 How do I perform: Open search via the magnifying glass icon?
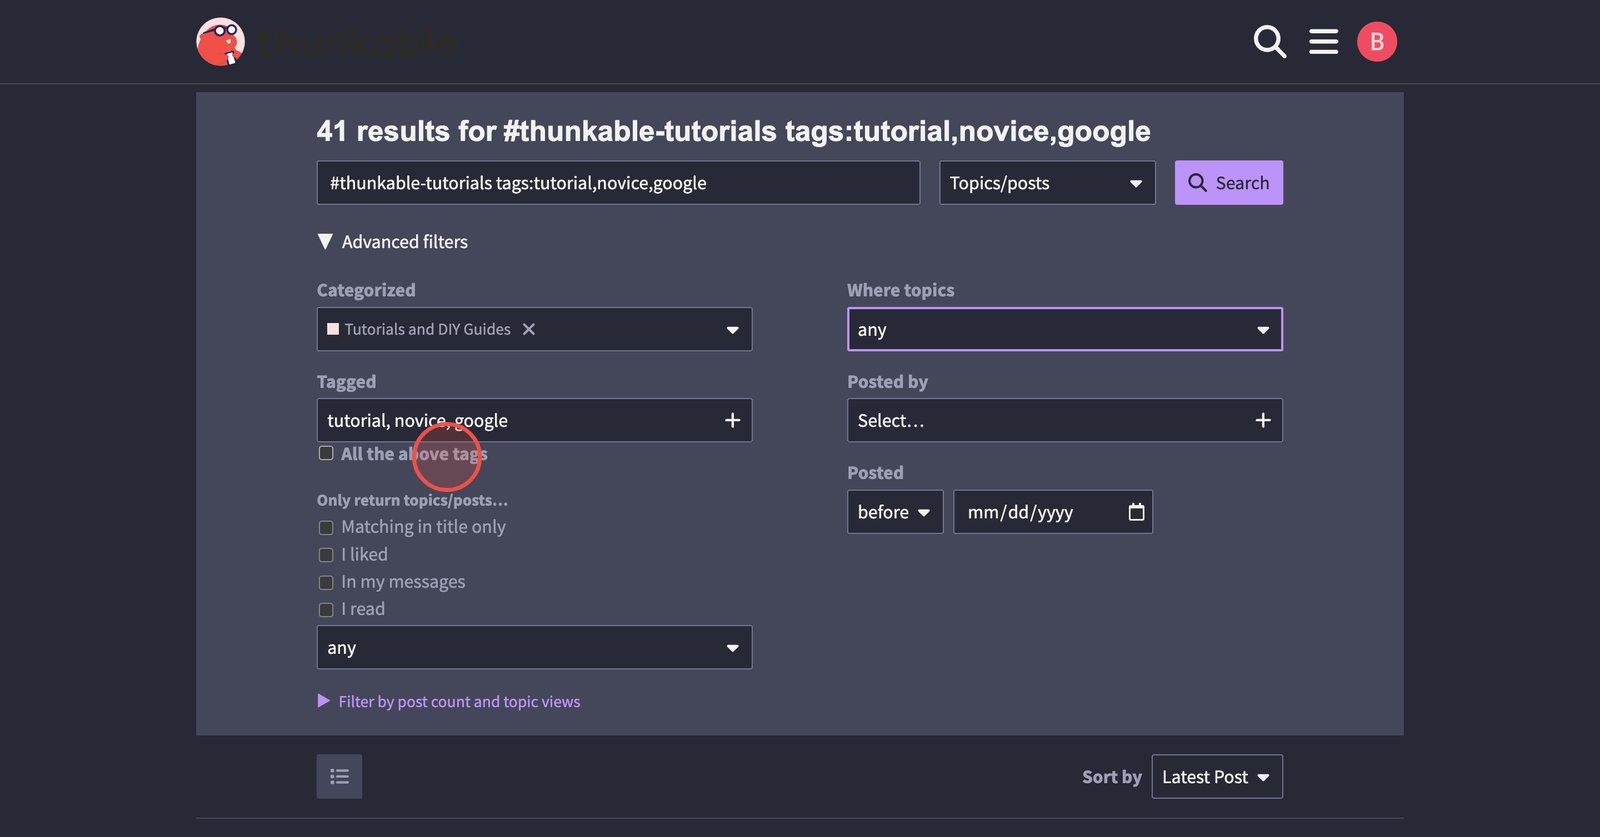(x=1269, y=42)
